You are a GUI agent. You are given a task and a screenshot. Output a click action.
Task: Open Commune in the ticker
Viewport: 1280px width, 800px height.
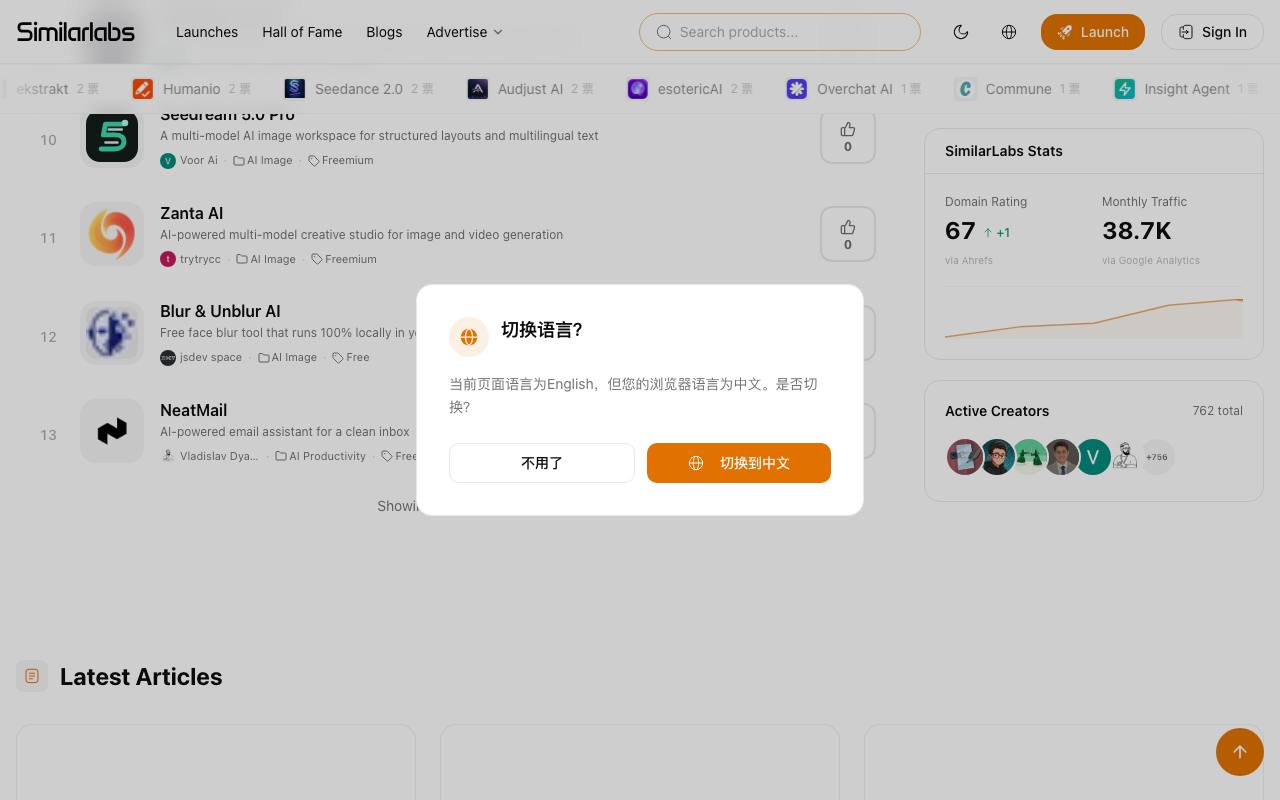click(x=1018, y=89)
